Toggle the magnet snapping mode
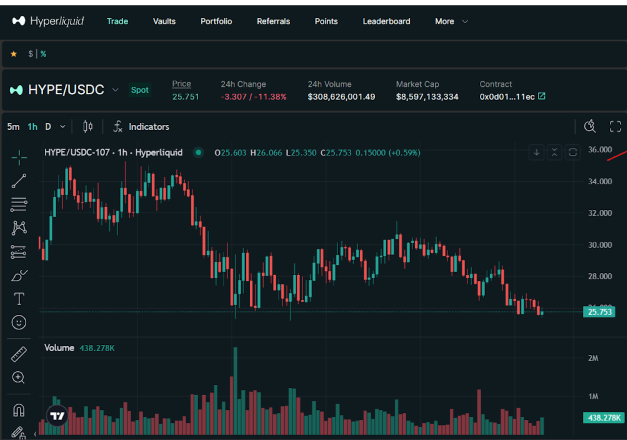This screenshot has width=627, height=440. 19,410
